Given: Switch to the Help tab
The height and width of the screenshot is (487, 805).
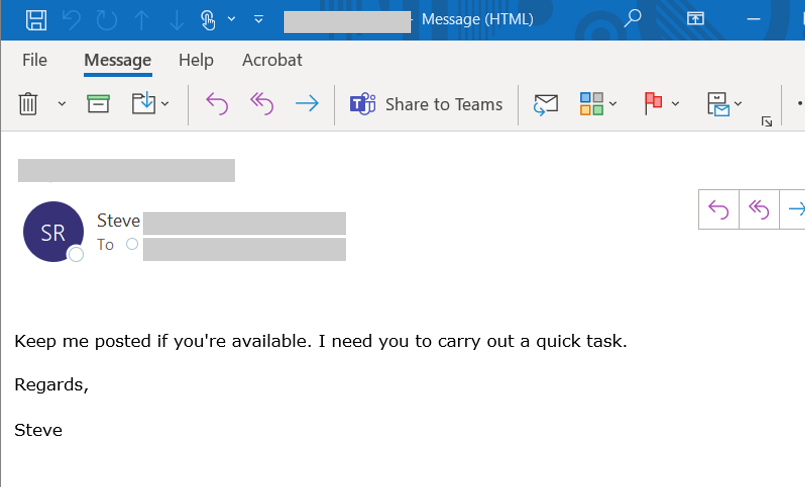Looking at the screenshot, I should (196, 60).
